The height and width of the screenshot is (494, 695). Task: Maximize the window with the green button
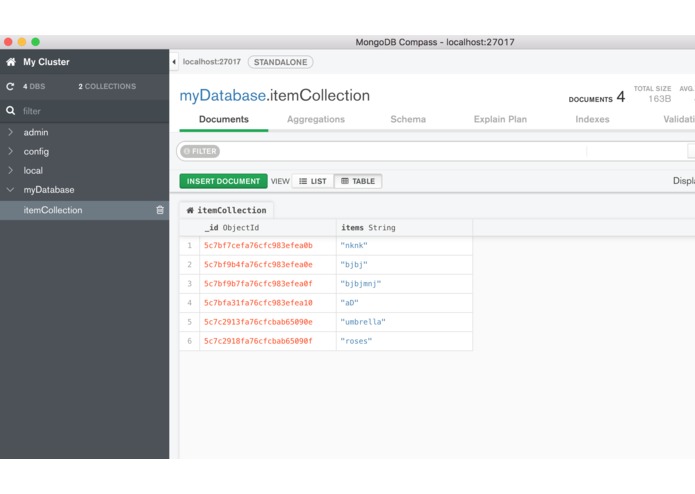click(x=35, y=42)
